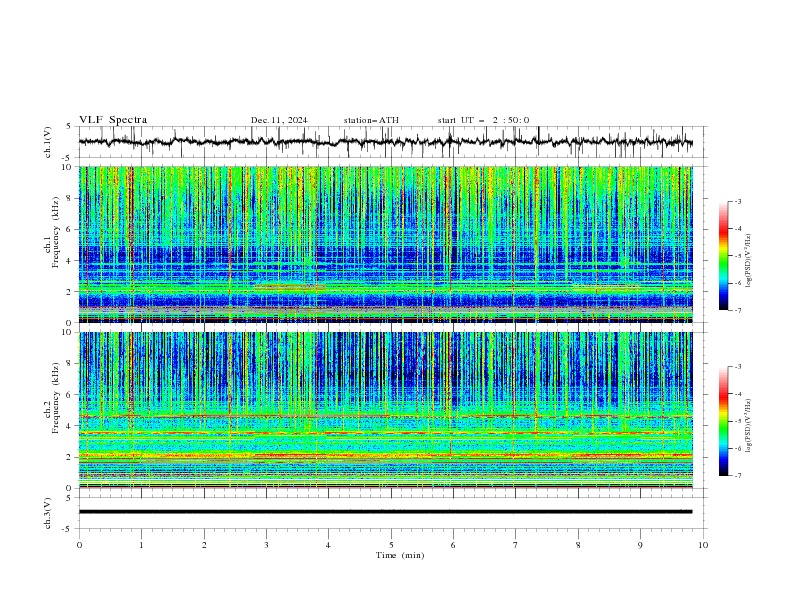The image size is (792, 612).
Task: Click time axis tick label '10'
Action: [x=703, y=545]
